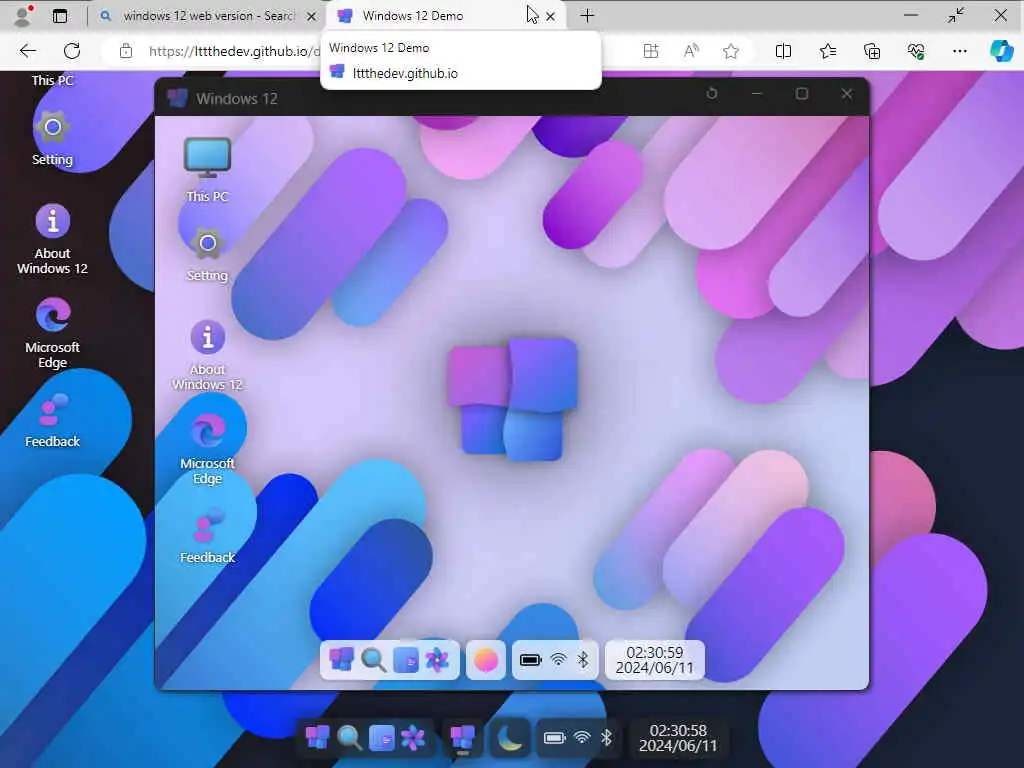Click Wi-Fi icon in nested taskbar
Screen dimensions: 1024x768
point(558,660)
